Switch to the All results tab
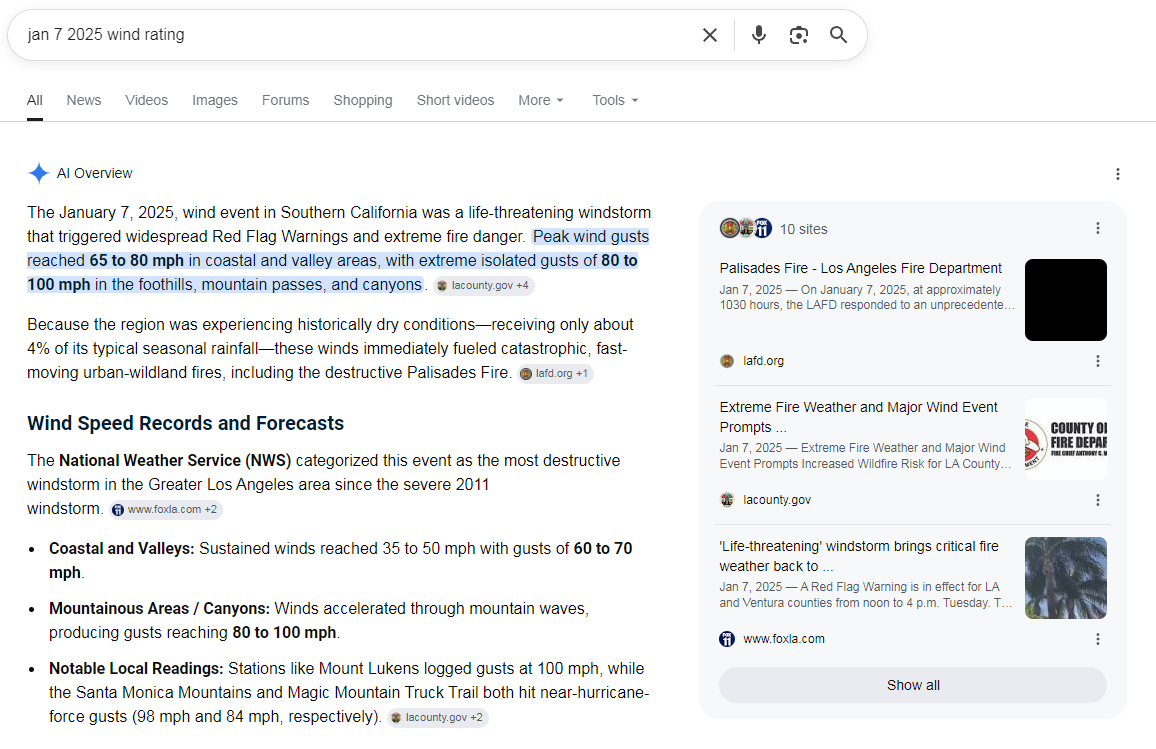This screenshot has height=749, width=1156. (35, 100)
